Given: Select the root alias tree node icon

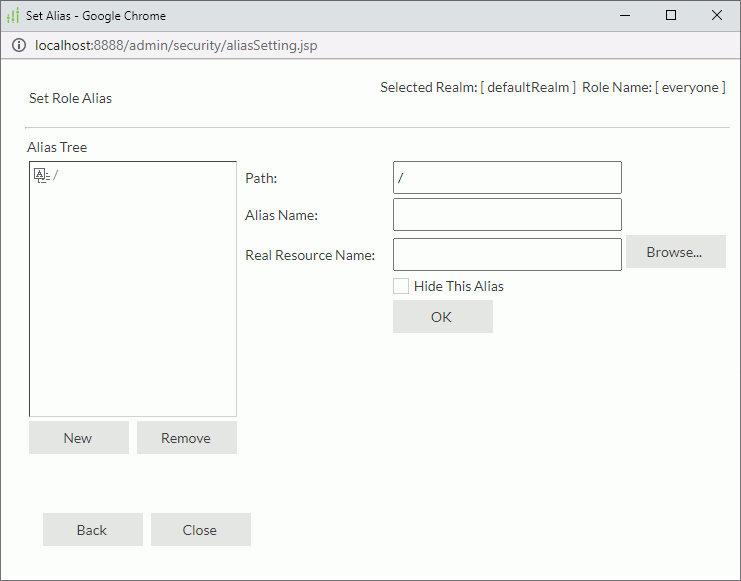Looking at the screenshot, I should point(42,175).
